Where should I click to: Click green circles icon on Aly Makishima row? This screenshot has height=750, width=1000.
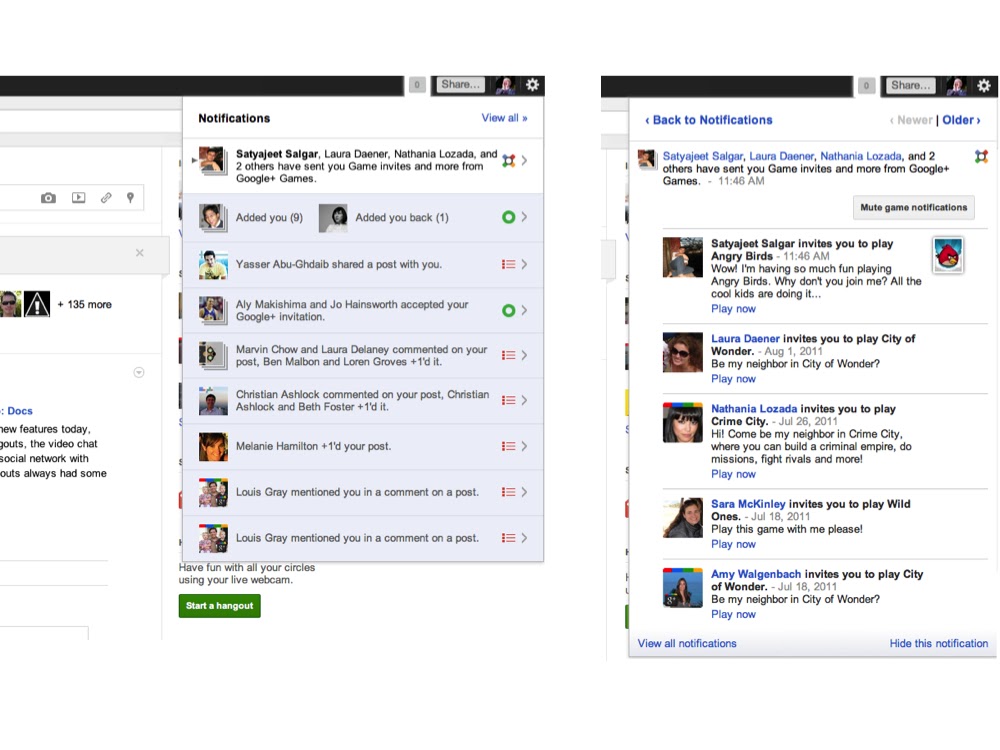508,311
